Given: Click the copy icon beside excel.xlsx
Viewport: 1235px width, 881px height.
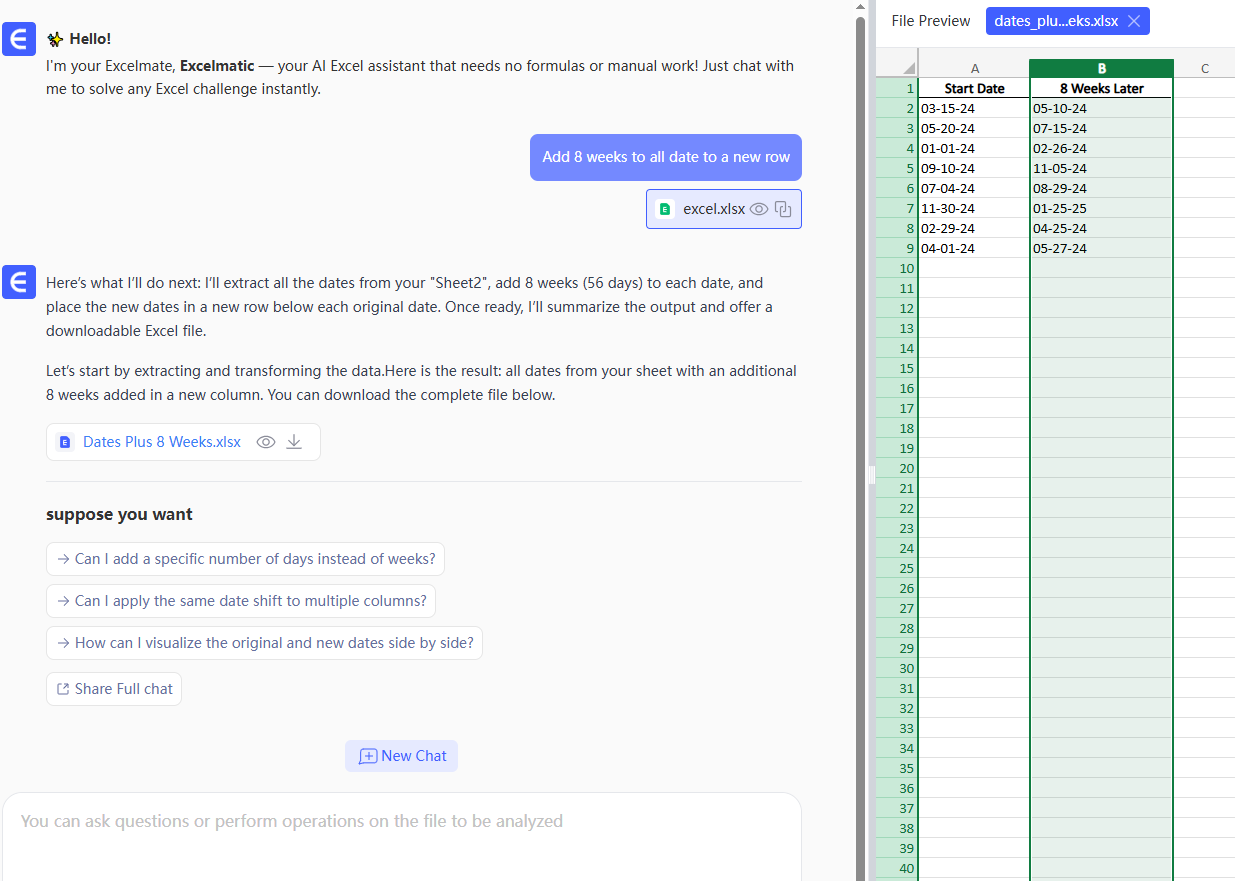Looking at the screenshot, I should (784, 209).
